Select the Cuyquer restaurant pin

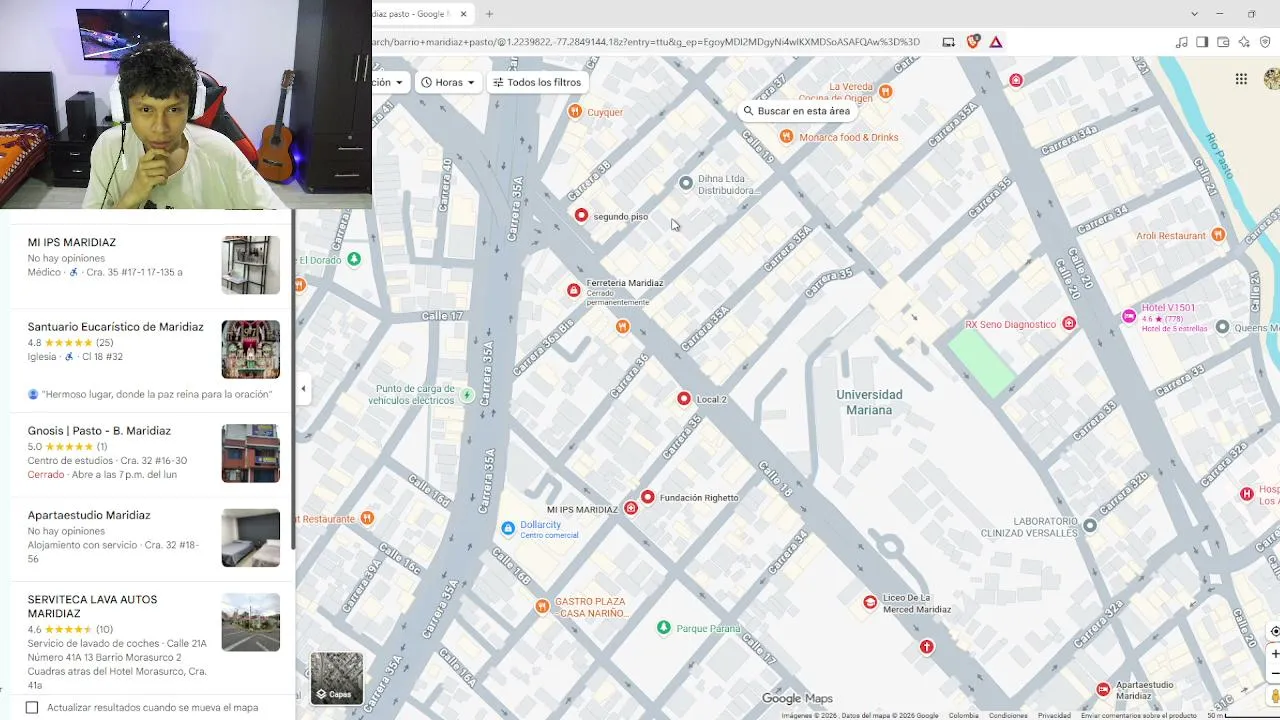pyautogui.click(x=575, y=111)
